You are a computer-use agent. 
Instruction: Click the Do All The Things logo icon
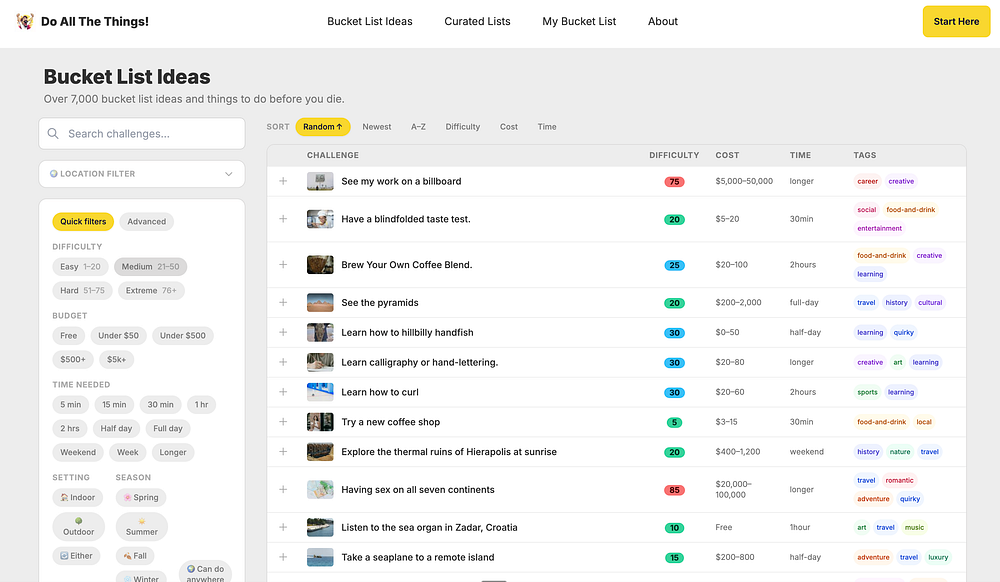[x=25, y=21]
